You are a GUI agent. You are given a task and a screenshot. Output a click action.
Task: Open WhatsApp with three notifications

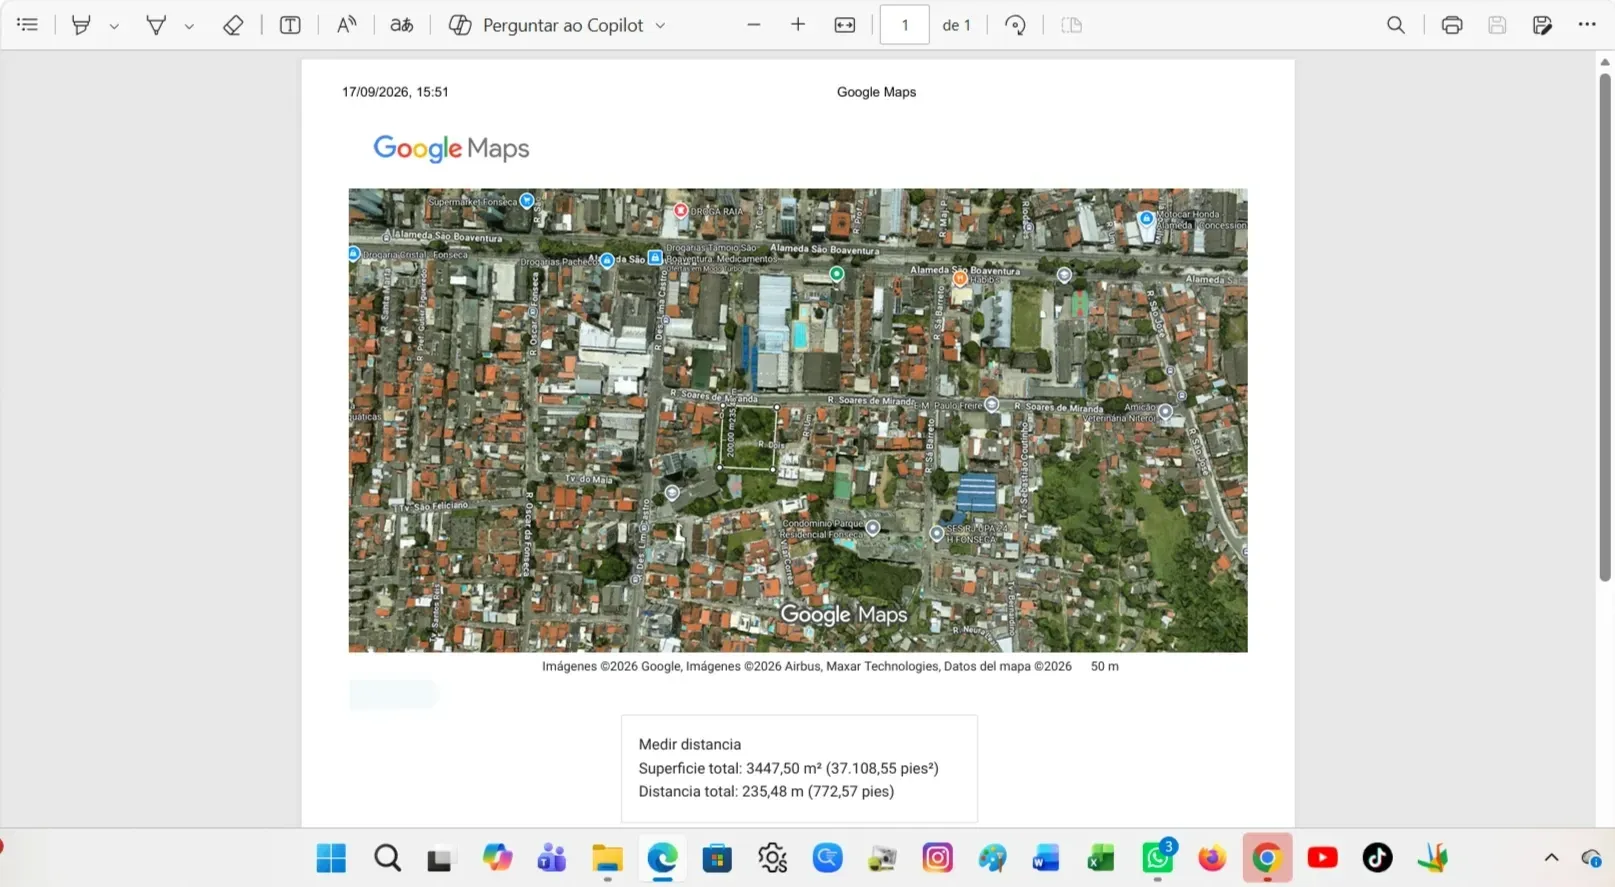1158,858
